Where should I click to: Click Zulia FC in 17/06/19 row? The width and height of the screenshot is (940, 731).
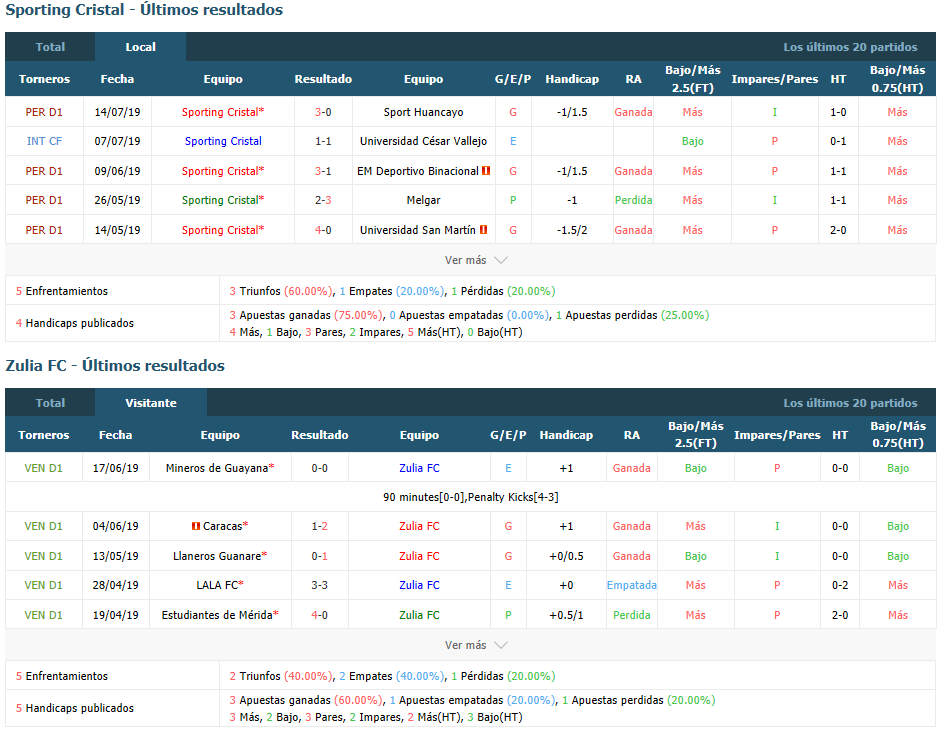(419, 468)
